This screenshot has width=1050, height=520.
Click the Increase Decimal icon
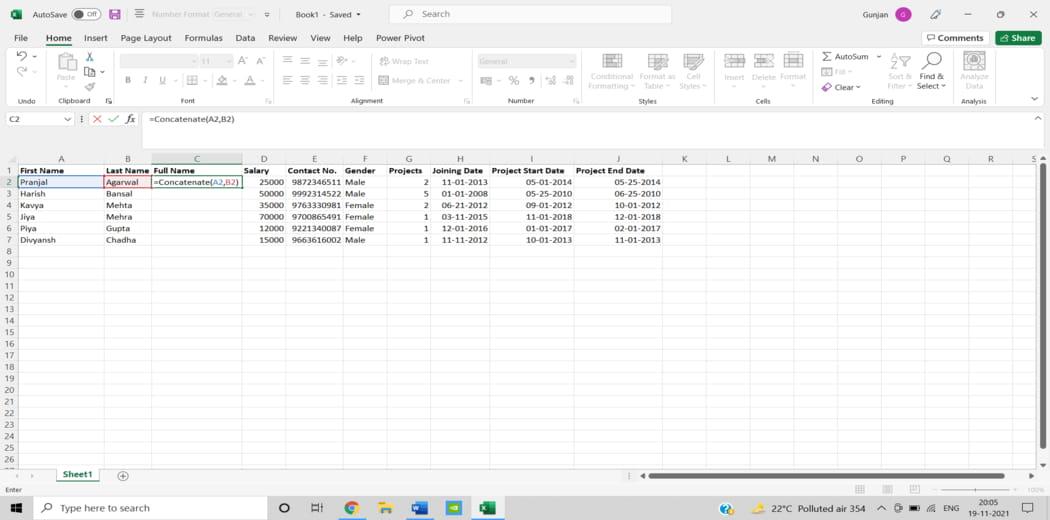coord(550,80)
